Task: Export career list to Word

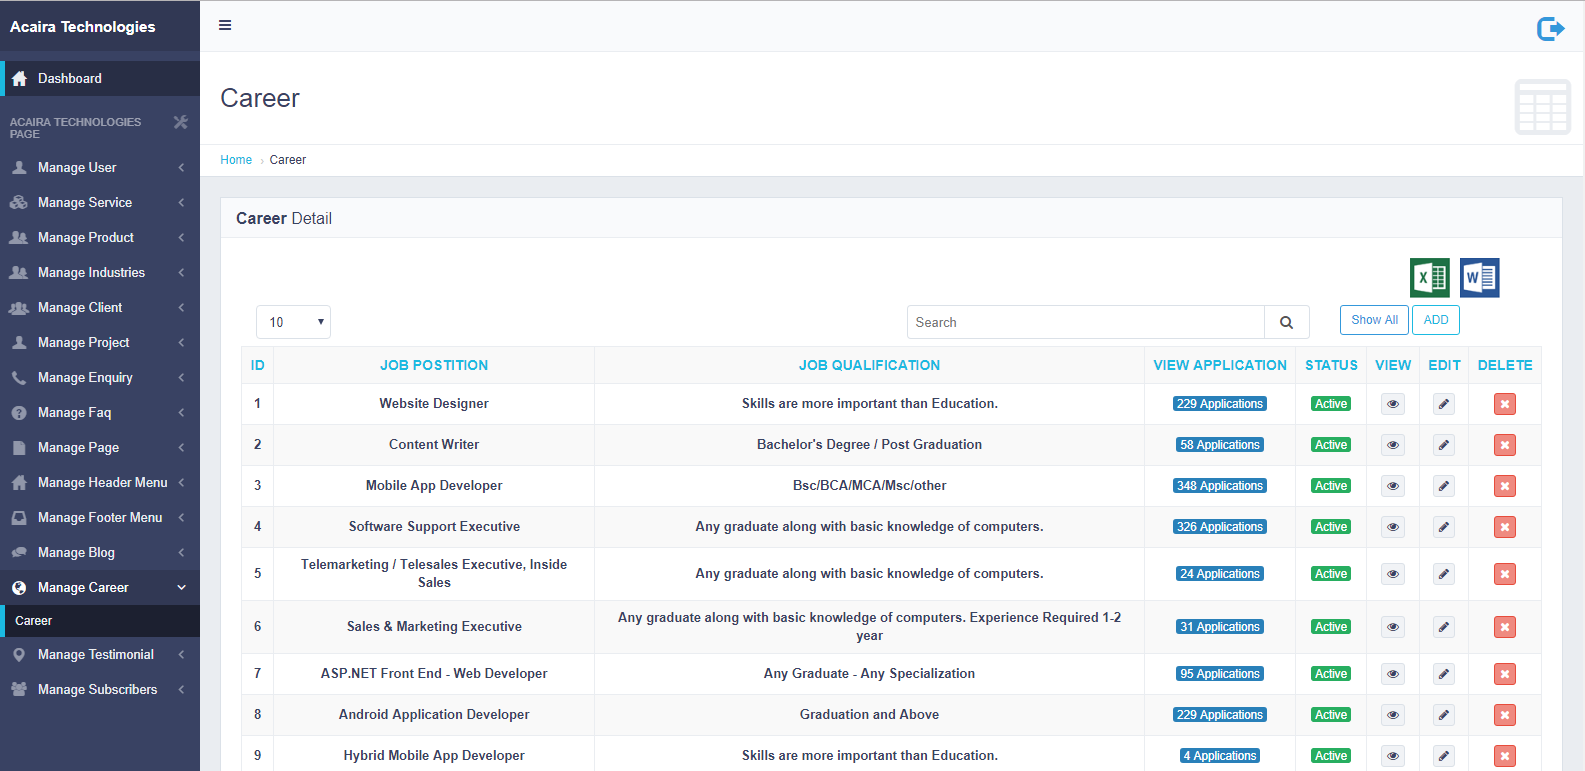Action: (1479, 278)
